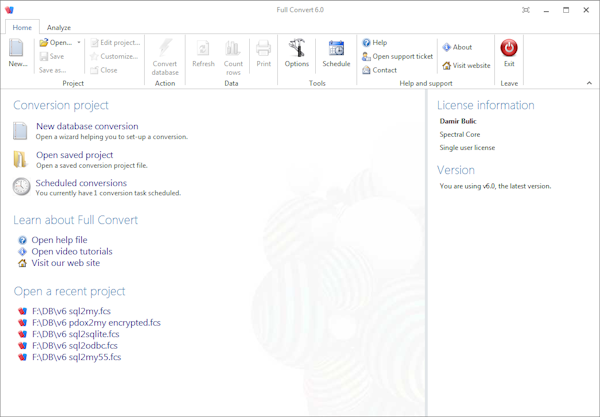Open support ticket from ribbon

pyautogui.click(x=397, y=56)
